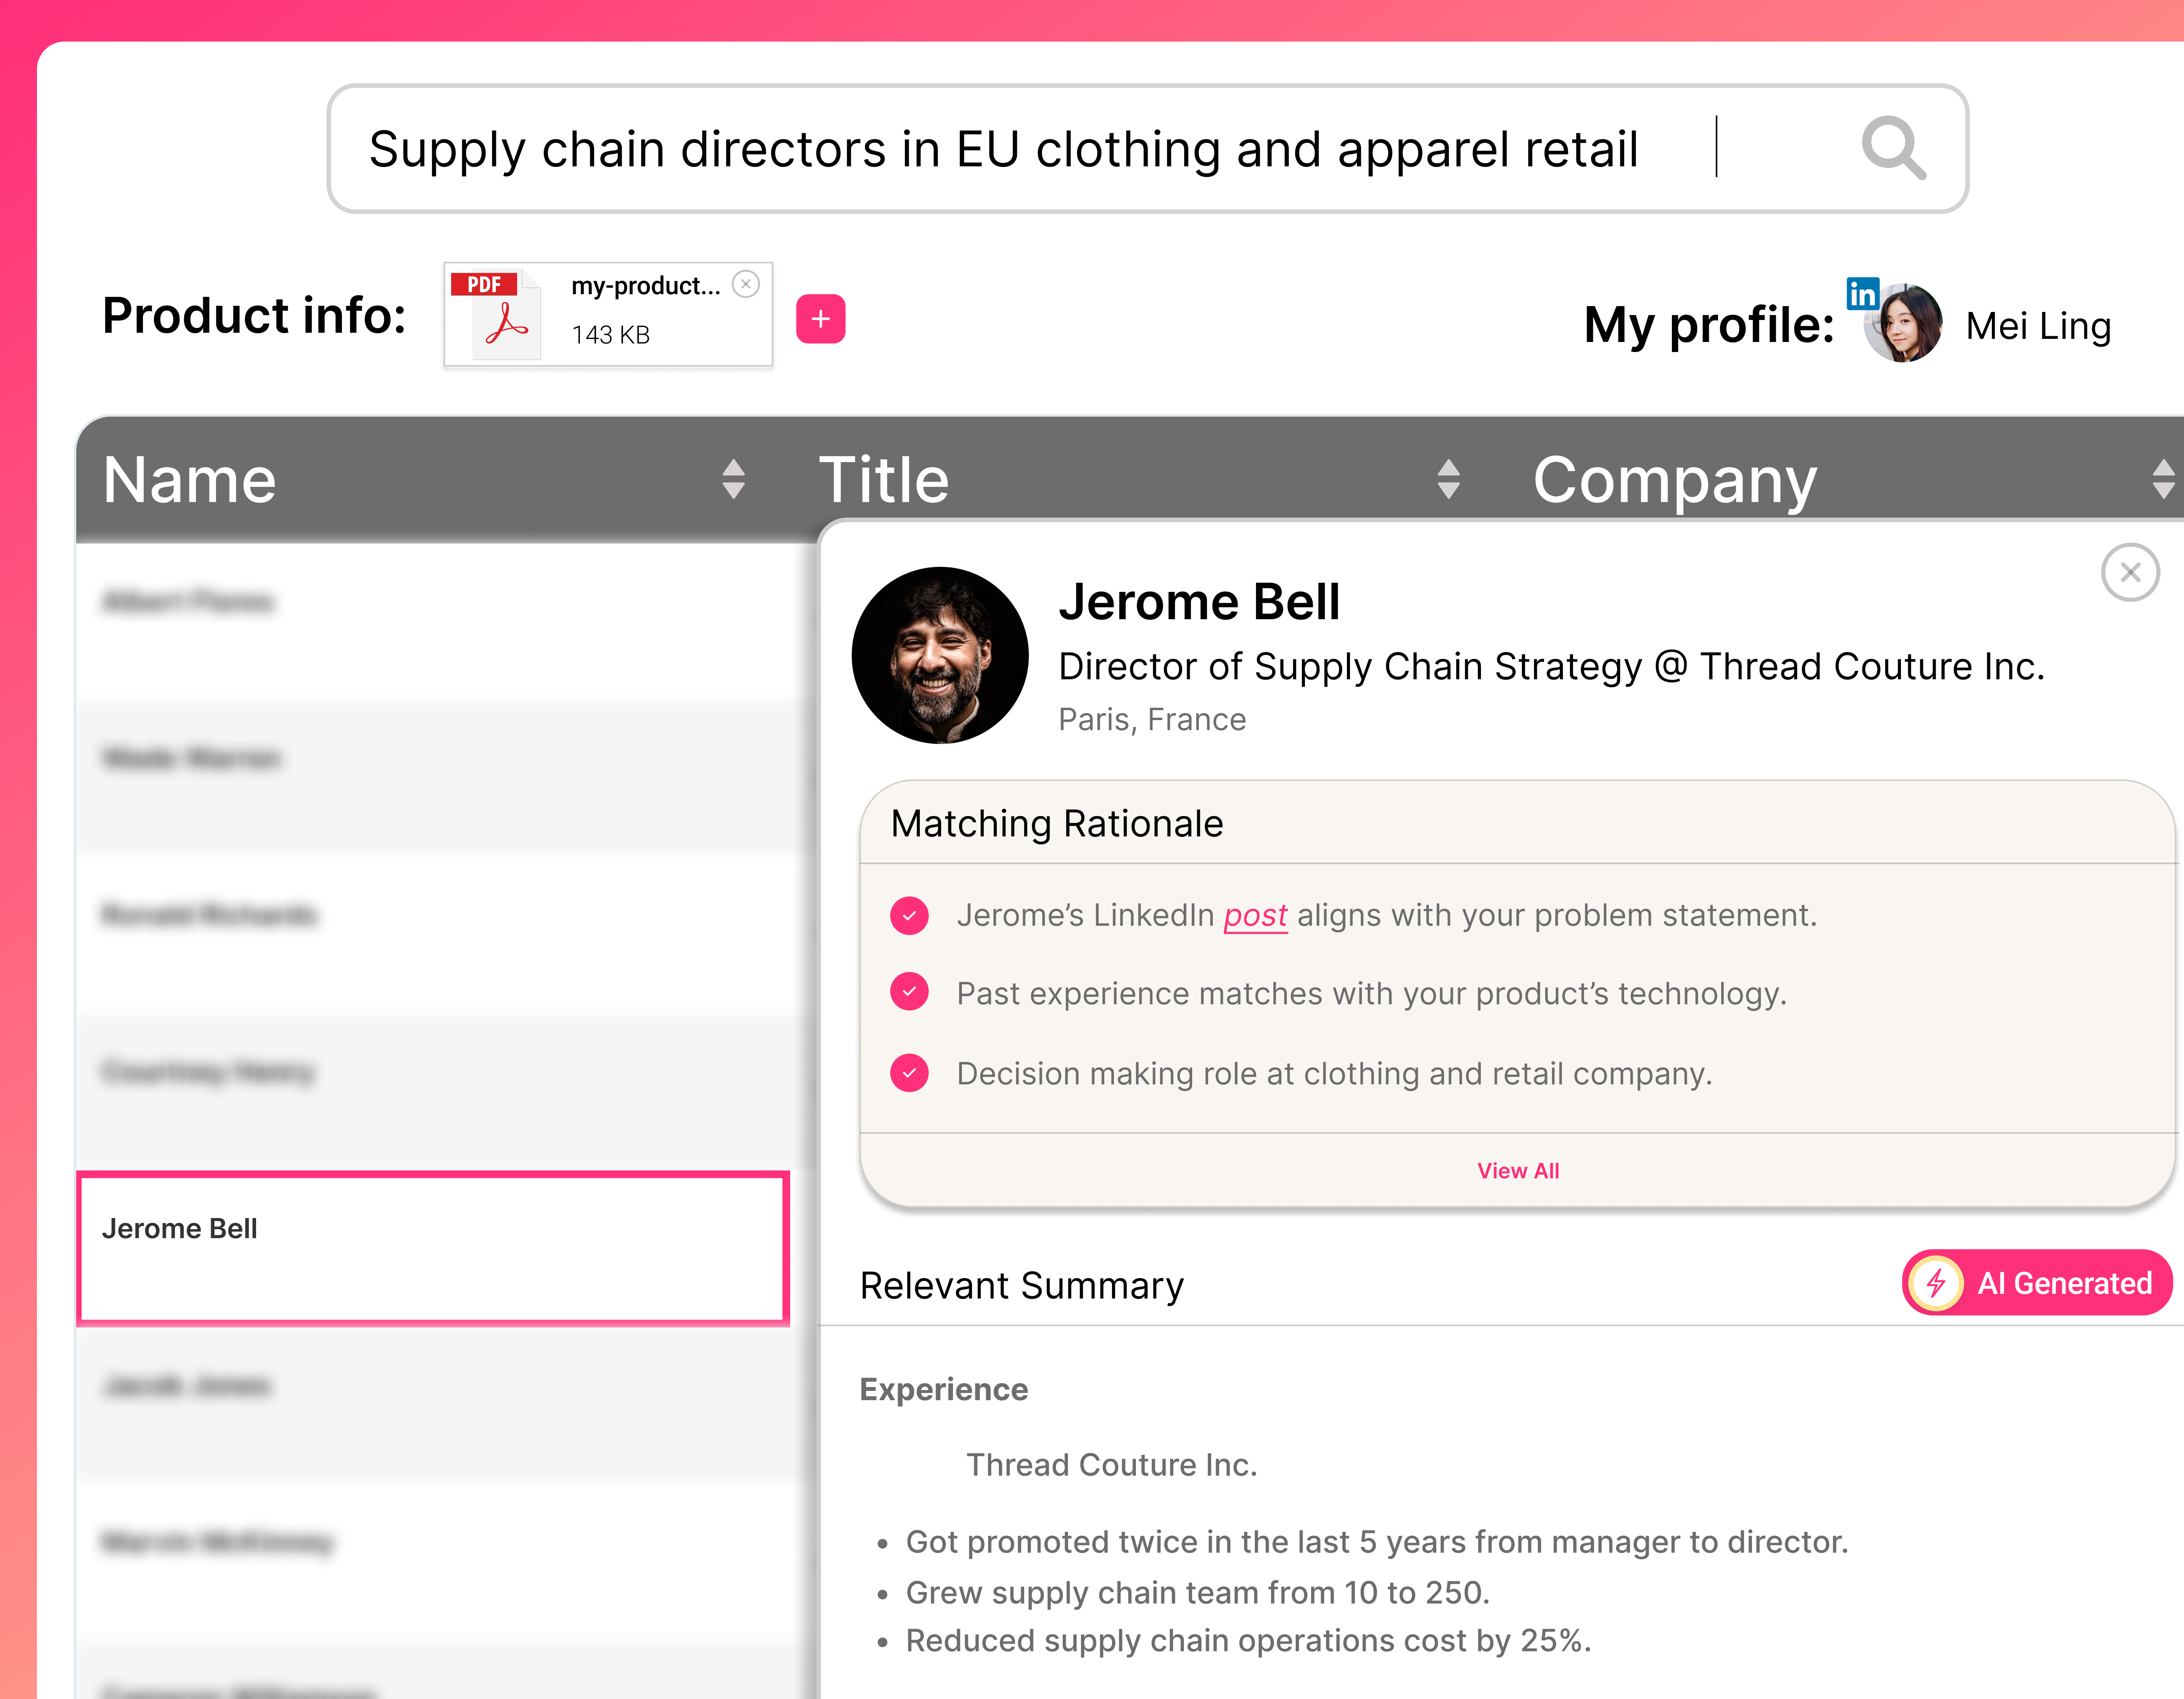Remove the my-product PDF attachment

point(746,284)
